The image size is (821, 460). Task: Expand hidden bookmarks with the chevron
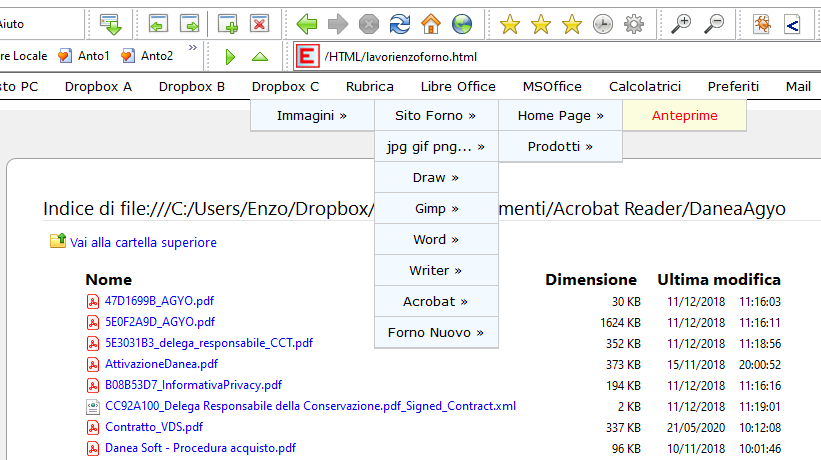[x=193, y=48]
